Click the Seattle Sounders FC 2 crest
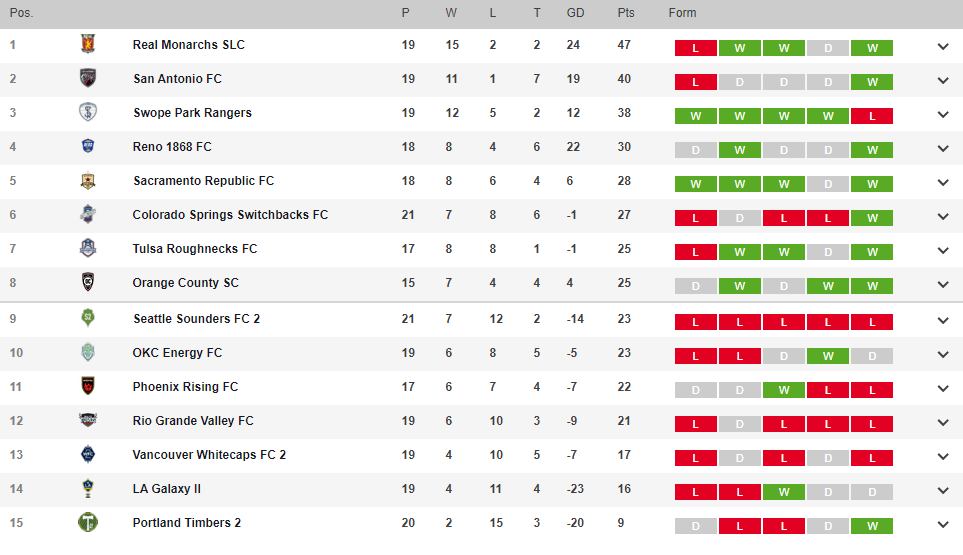The image size is (963, 555). (88, 318)
